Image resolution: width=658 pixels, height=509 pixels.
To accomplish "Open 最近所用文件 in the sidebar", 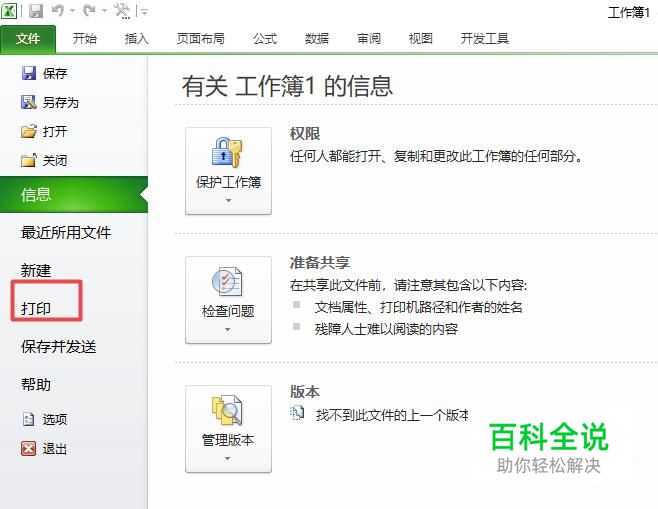I will point(66,232).
